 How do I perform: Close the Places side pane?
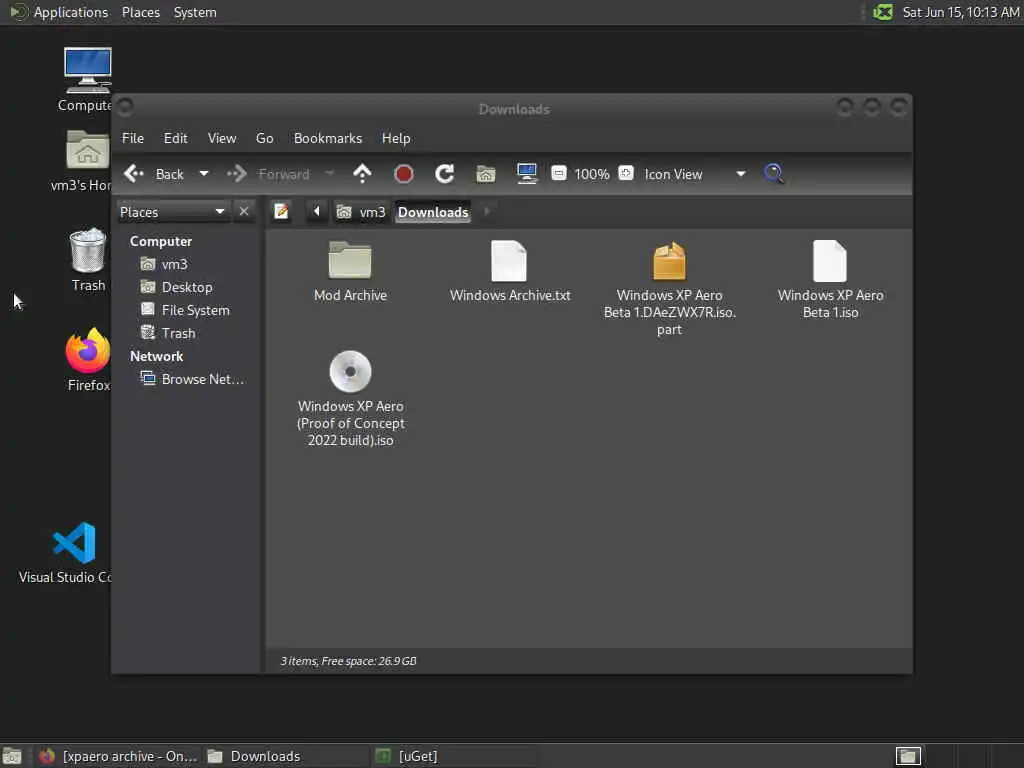(244, 212)
